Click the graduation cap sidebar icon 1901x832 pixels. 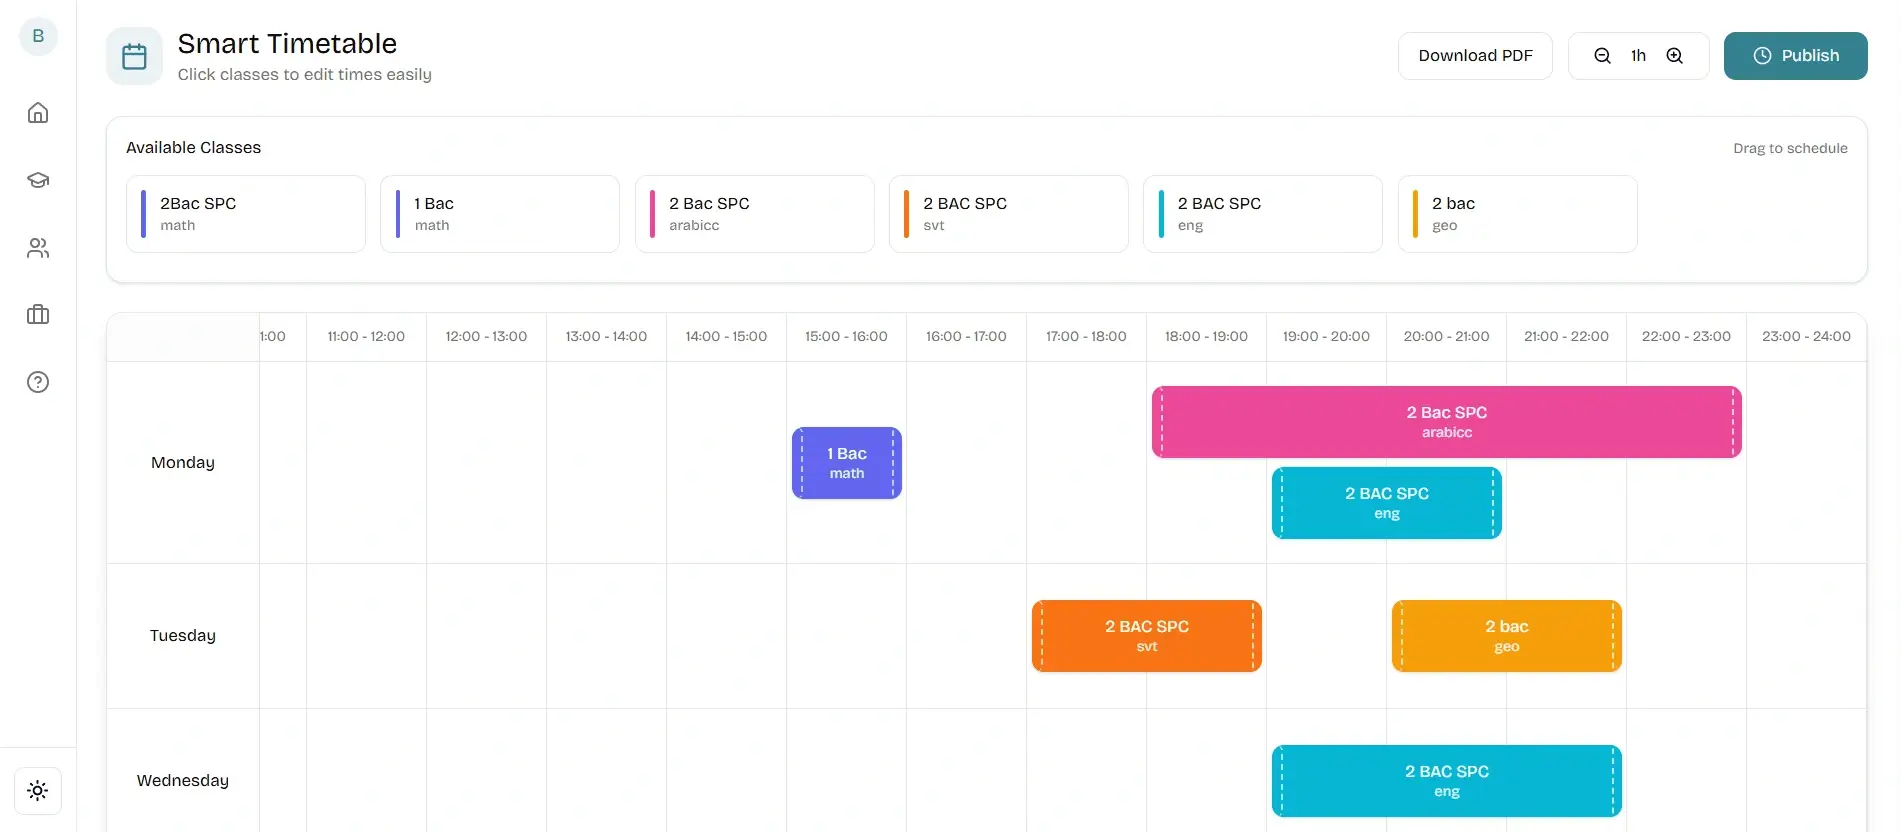[38, 180]
